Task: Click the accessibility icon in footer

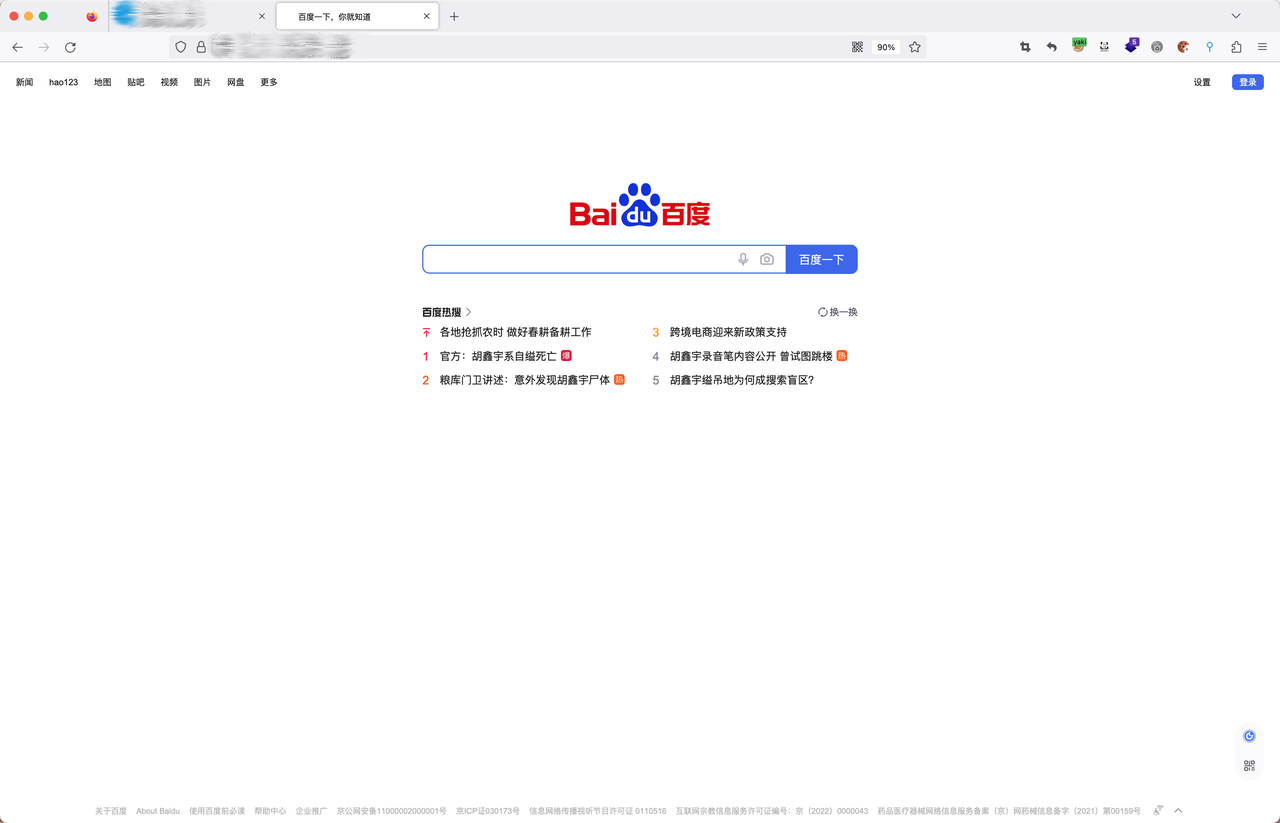Action: [x=1158, y=810]
